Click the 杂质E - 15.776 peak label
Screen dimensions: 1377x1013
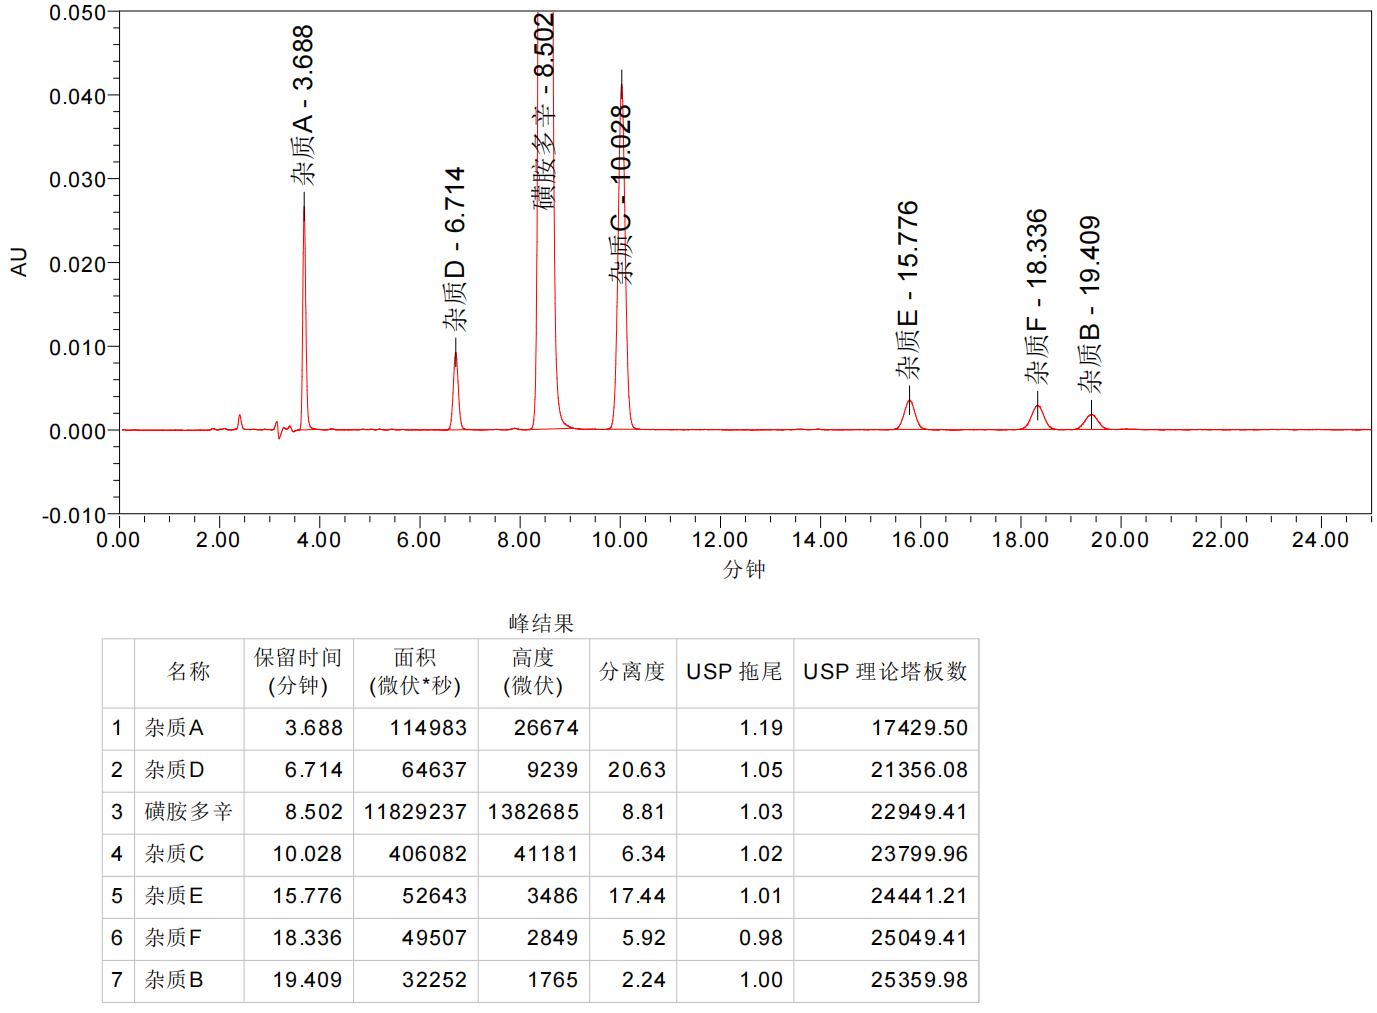click(907, 290)
